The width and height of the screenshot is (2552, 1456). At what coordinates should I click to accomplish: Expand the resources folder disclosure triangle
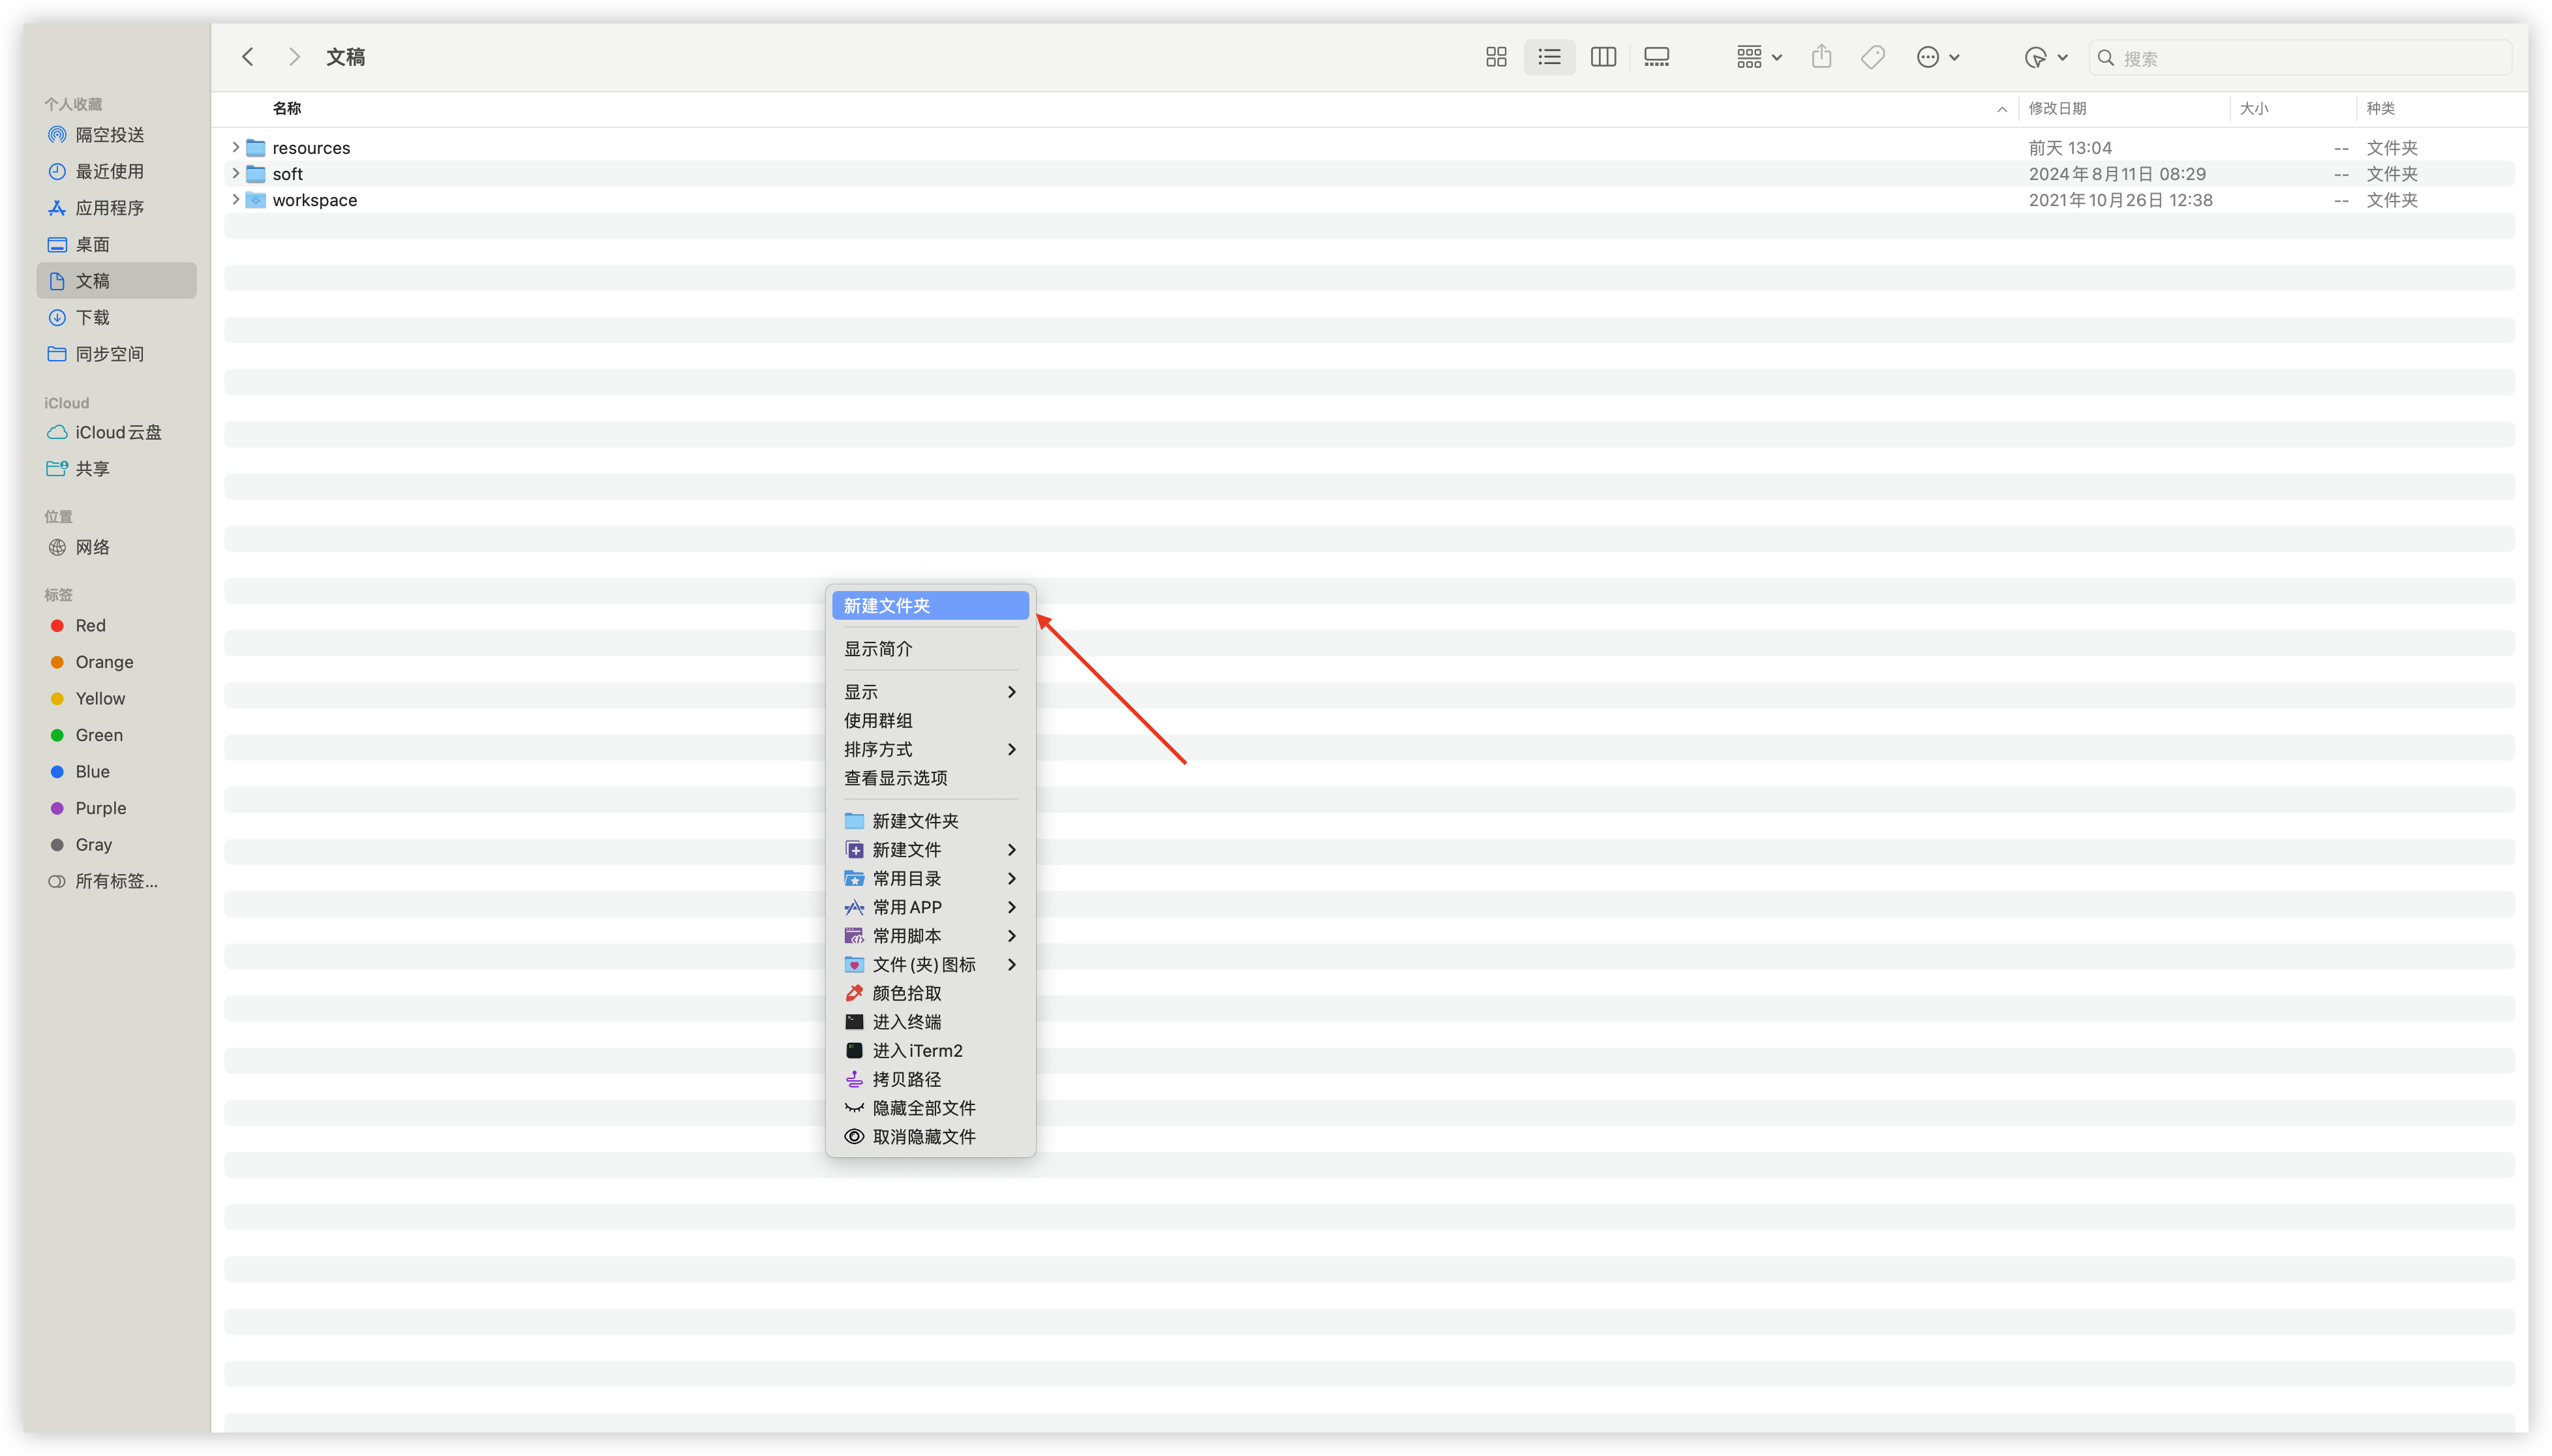click(x=235, y=147)
